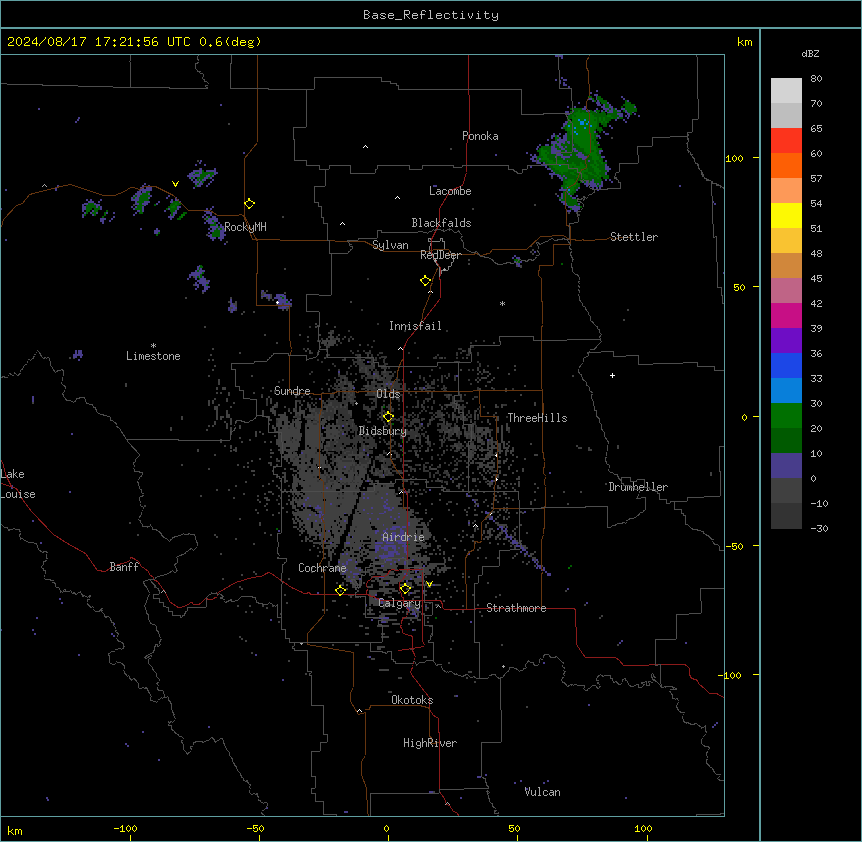The width and height of the screenshot is (862, 842).
Task: Select the 45 value in dBZ legend
Action: [x=816, y=279]
